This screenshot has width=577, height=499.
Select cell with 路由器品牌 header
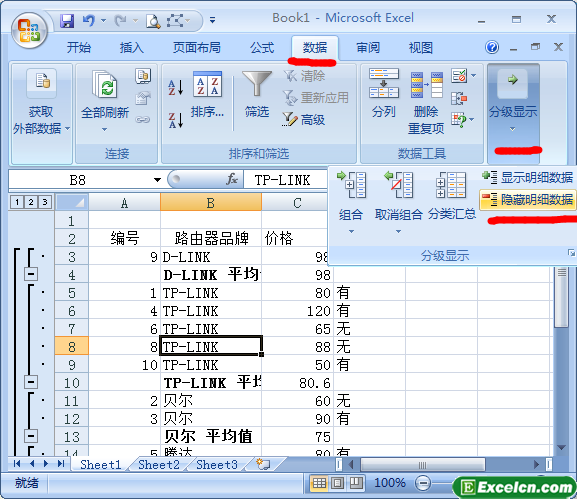(x=211, y=238)
